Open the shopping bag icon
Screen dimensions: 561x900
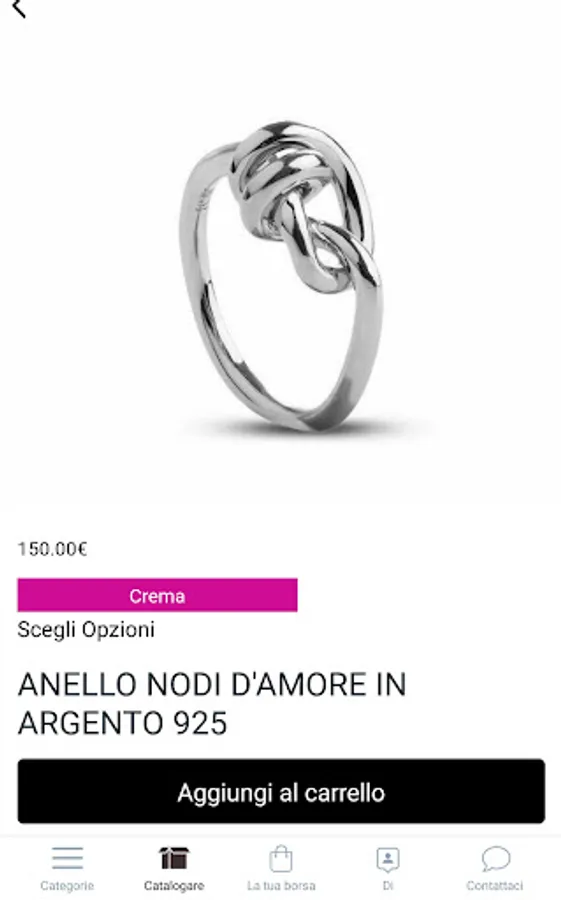coord(281,859)
